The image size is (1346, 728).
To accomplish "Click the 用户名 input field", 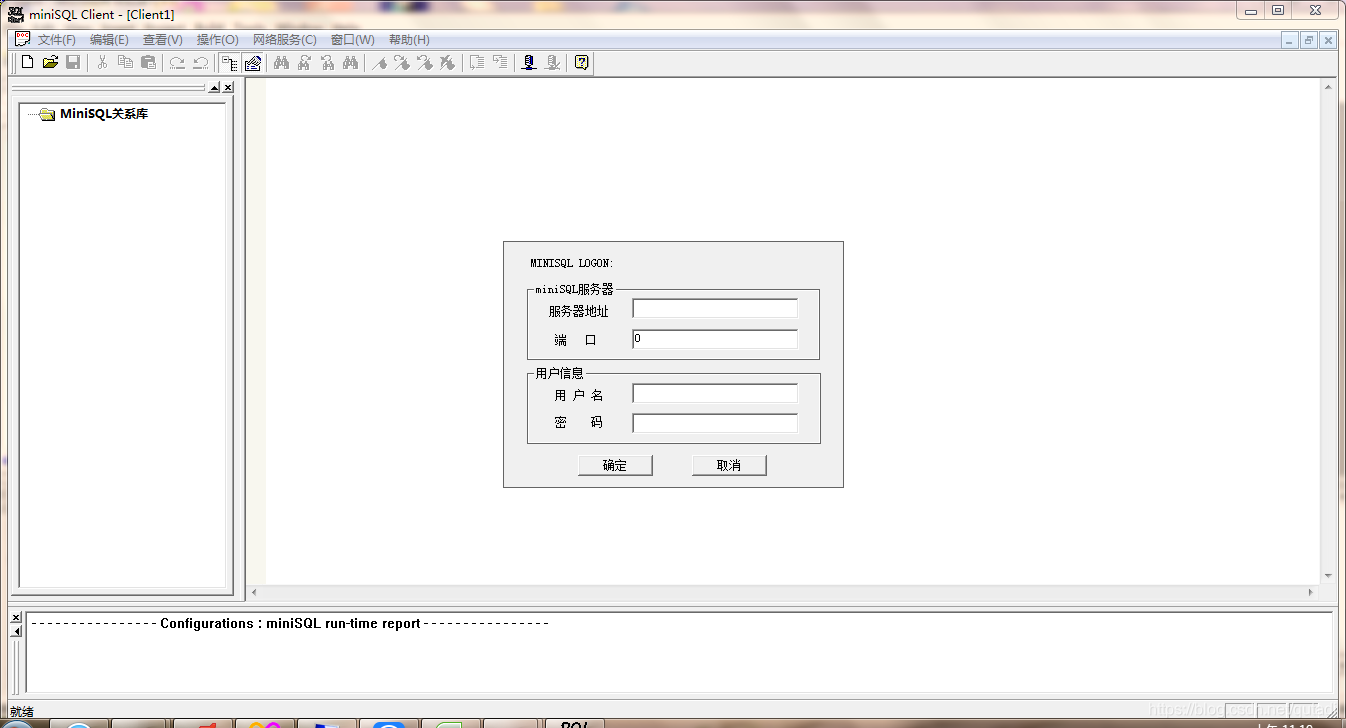I will coord(715,394).
